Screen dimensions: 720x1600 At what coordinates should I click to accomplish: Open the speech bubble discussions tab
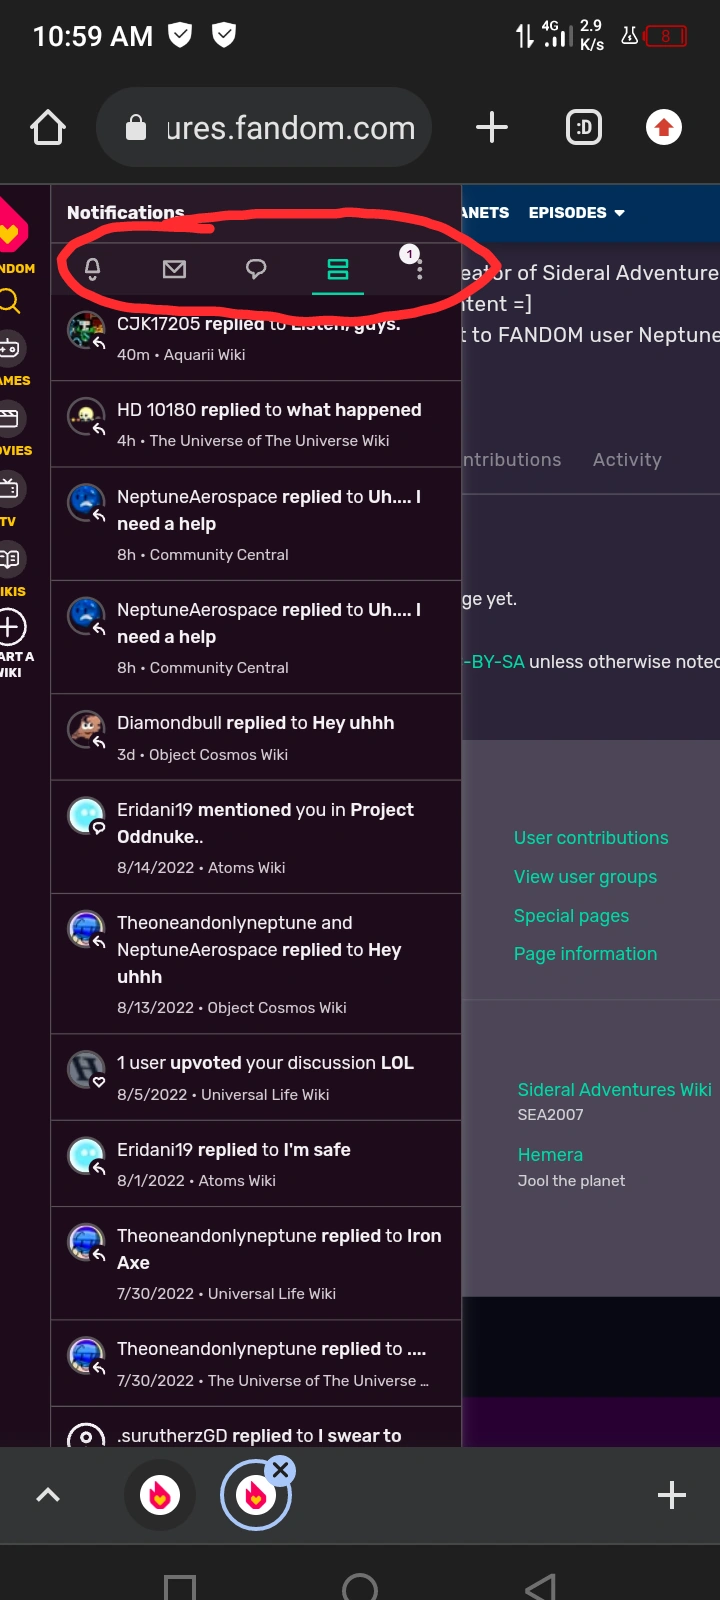click(256, 269)
